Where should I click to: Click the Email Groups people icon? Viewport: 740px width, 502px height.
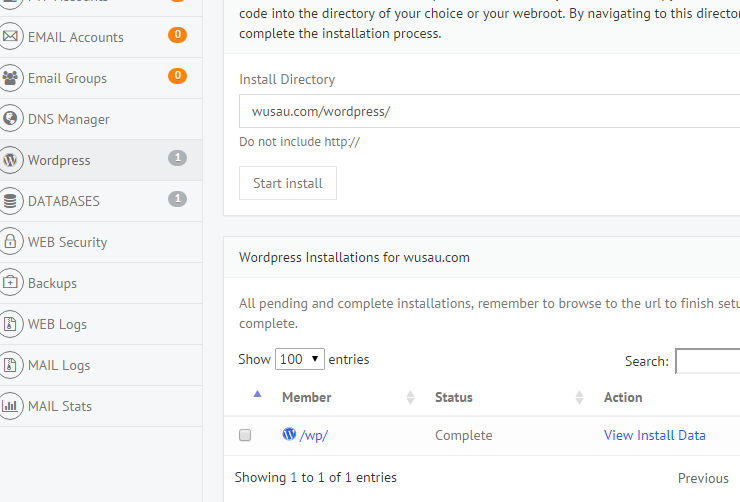tap(10, 78)
